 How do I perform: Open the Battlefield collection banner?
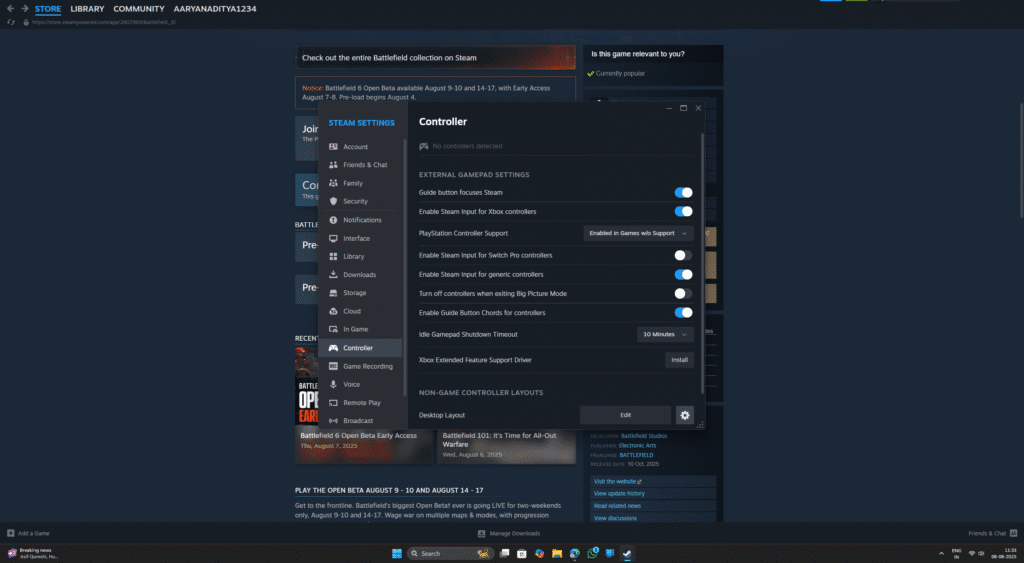435,57
